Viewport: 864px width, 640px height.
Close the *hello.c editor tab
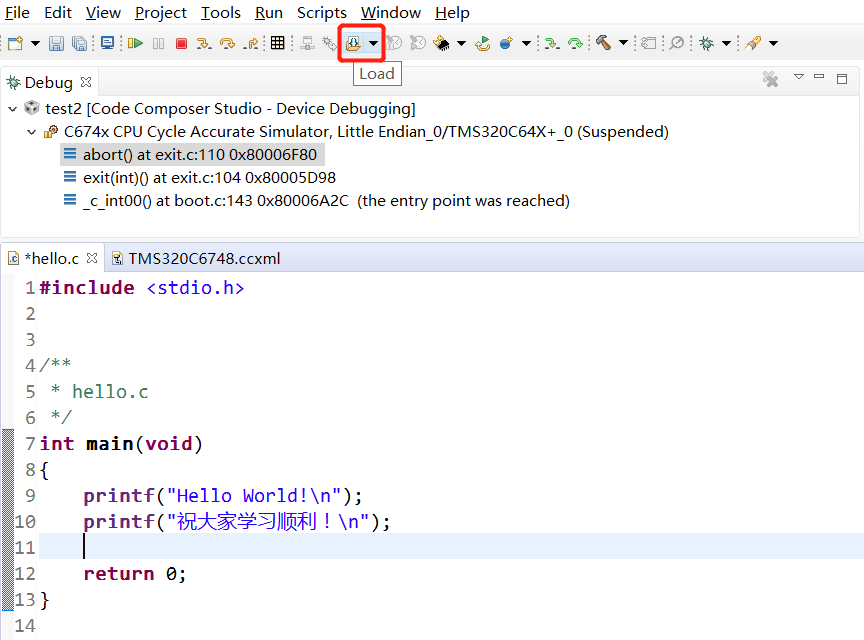(92, 258)
